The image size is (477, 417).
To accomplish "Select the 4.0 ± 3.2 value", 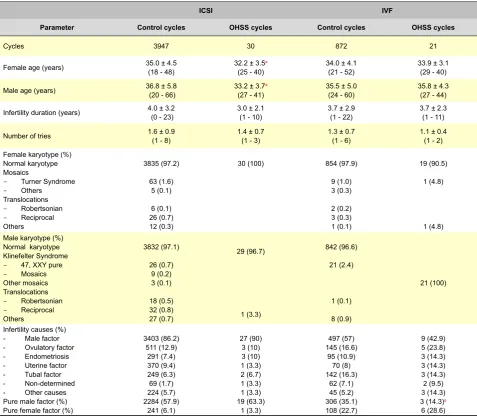I will pos(161,108).
